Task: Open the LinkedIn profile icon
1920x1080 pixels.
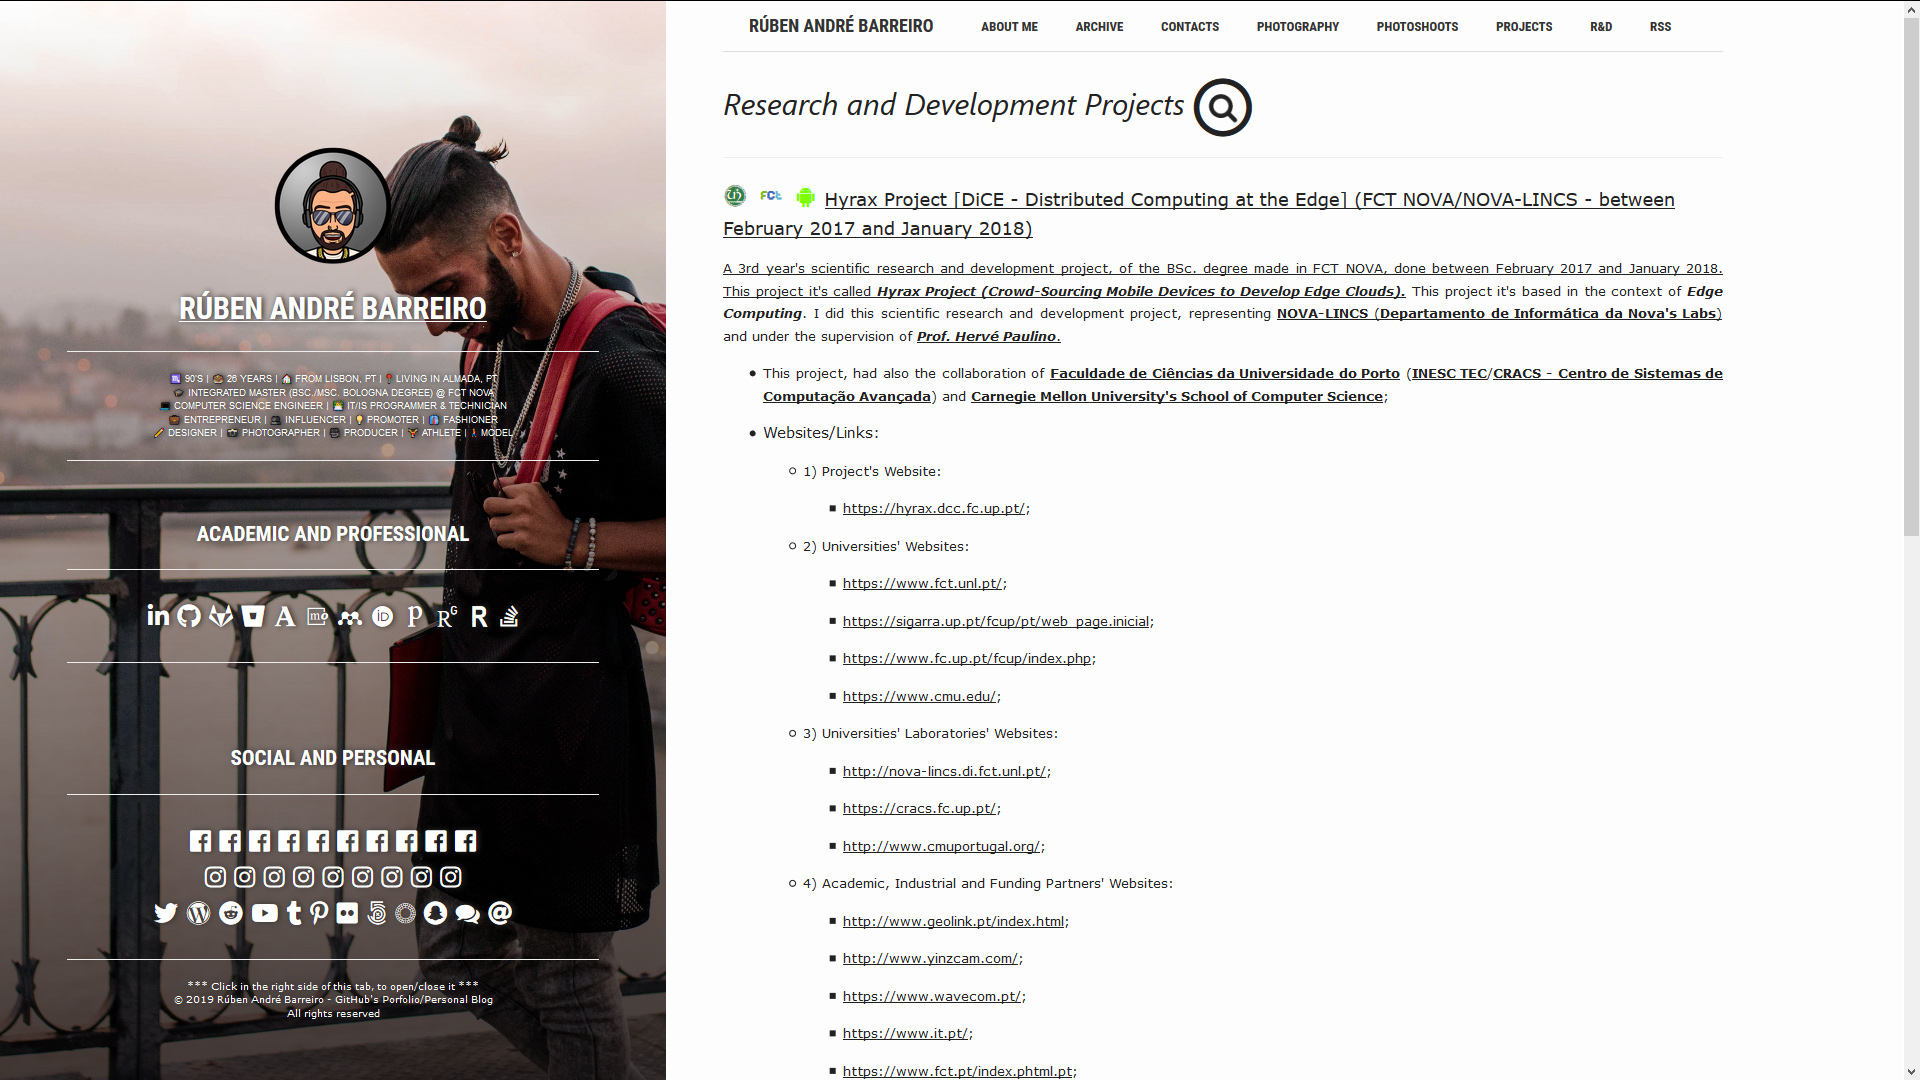Action: [158, 616]
